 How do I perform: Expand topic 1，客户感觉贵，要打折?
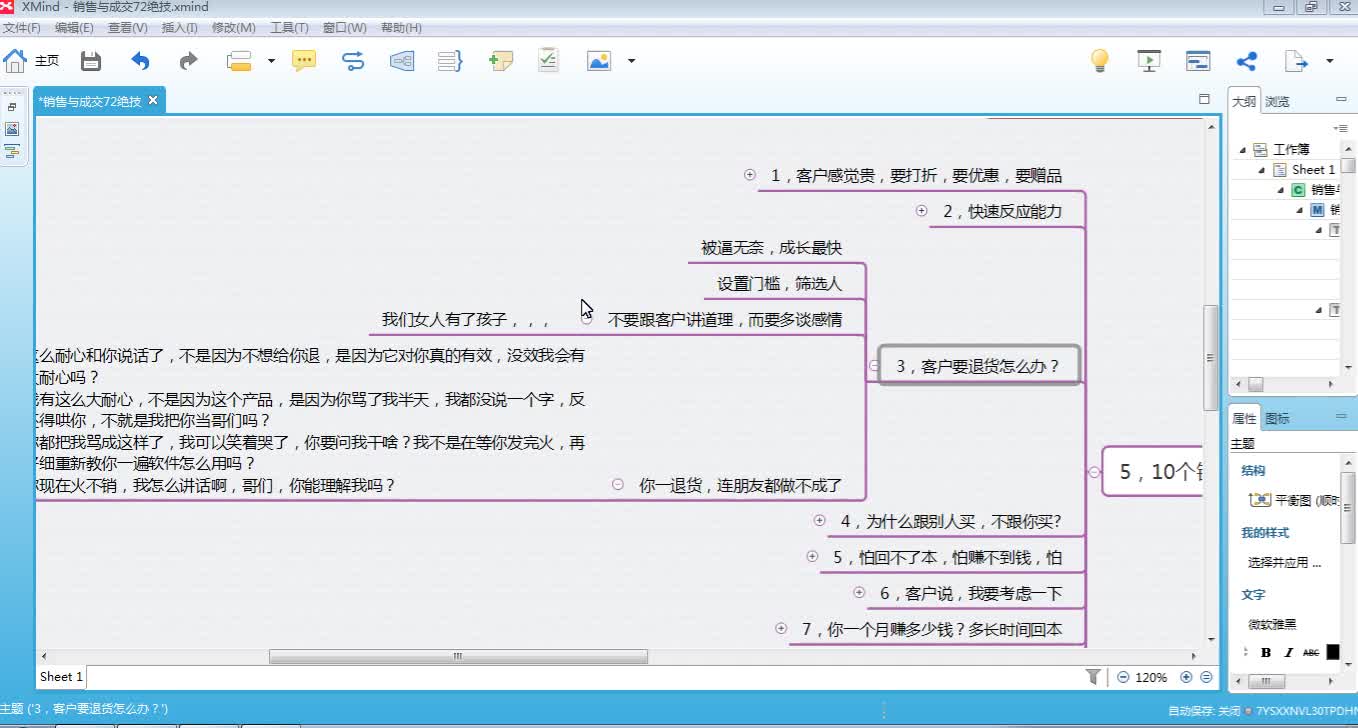(x=750, y=175)
